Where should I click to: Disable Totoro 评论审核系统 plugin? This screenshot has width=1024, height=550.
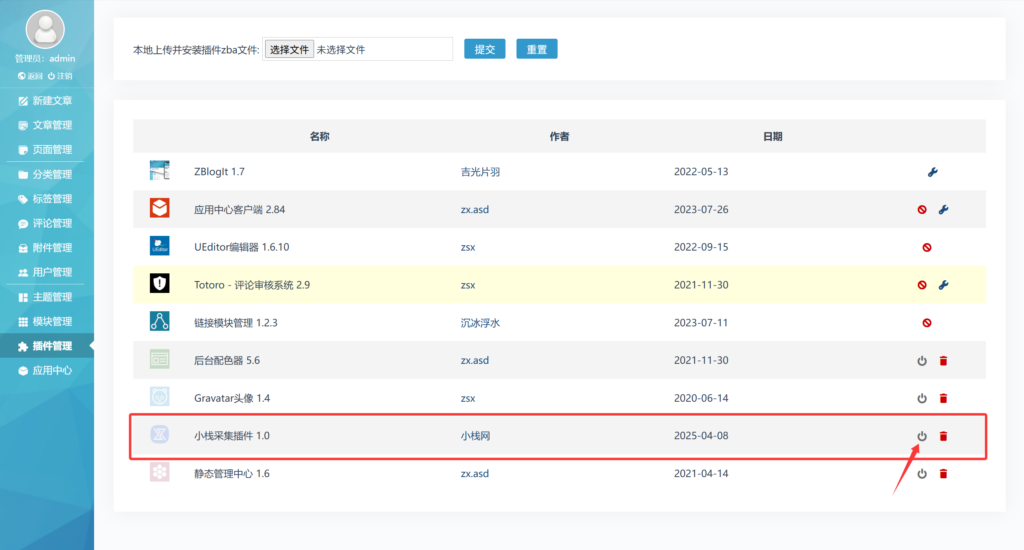[x=921, y=285]
